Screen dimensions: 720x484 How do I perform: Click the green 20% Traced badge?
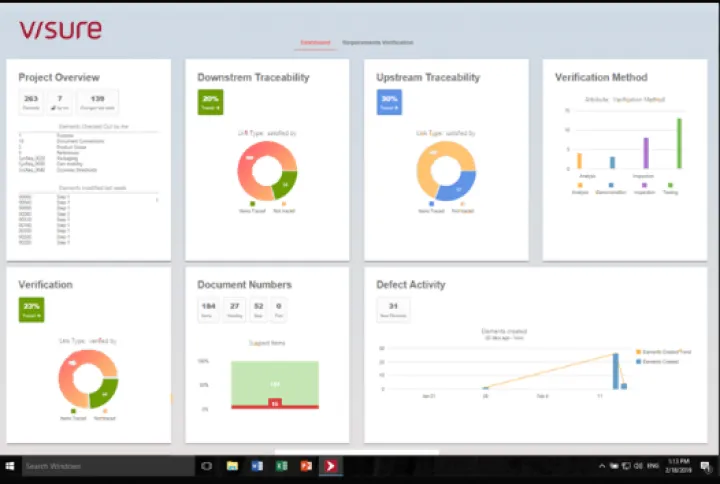pos(210,101)
